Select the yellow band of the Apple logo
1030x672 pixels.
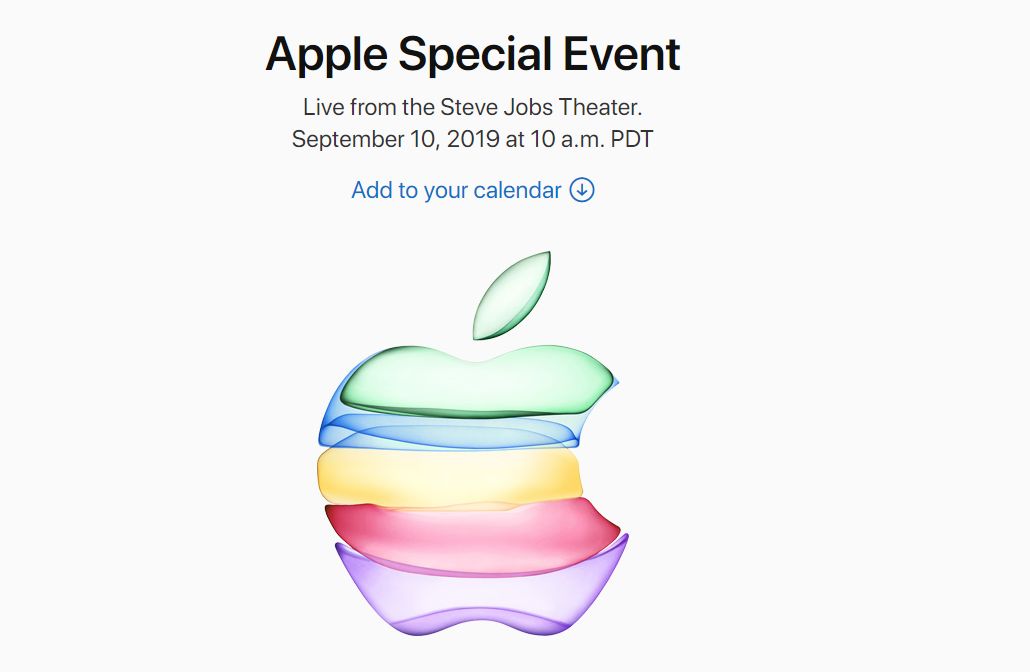(450, 476)
